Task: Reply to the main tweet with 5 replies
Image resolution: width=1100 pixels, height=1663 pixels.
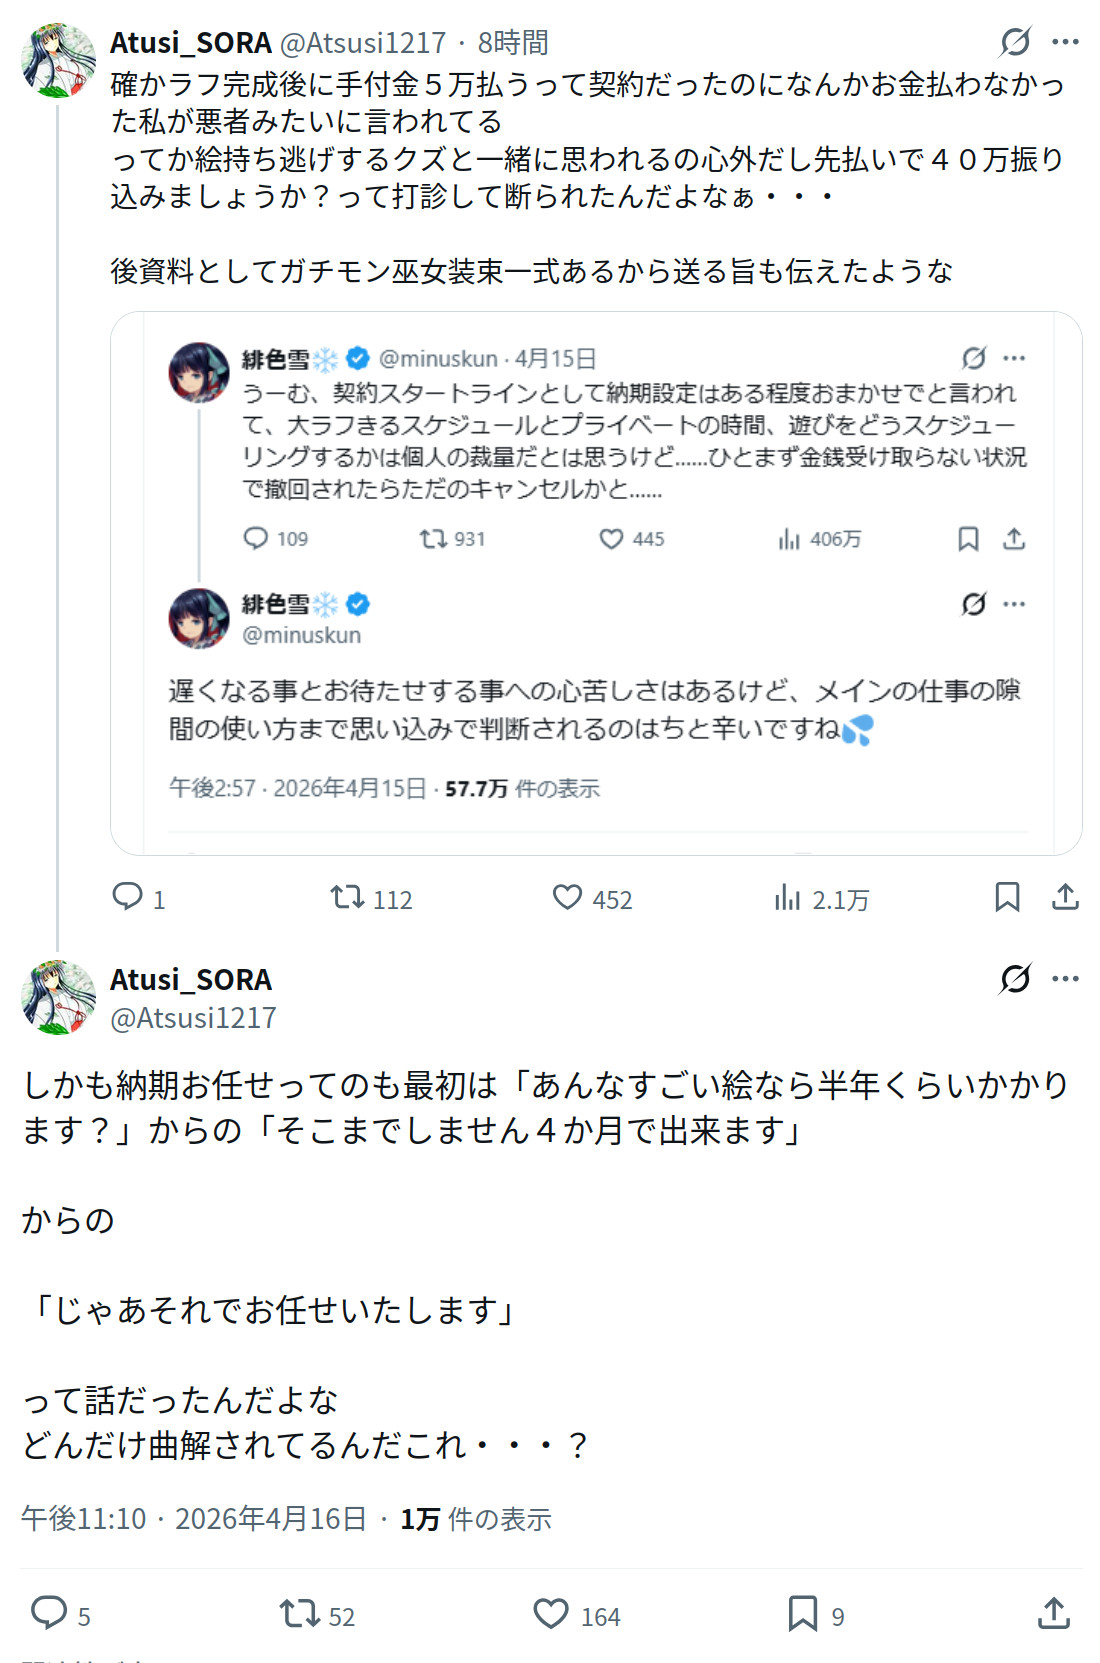Action: tap(49, 1613)
